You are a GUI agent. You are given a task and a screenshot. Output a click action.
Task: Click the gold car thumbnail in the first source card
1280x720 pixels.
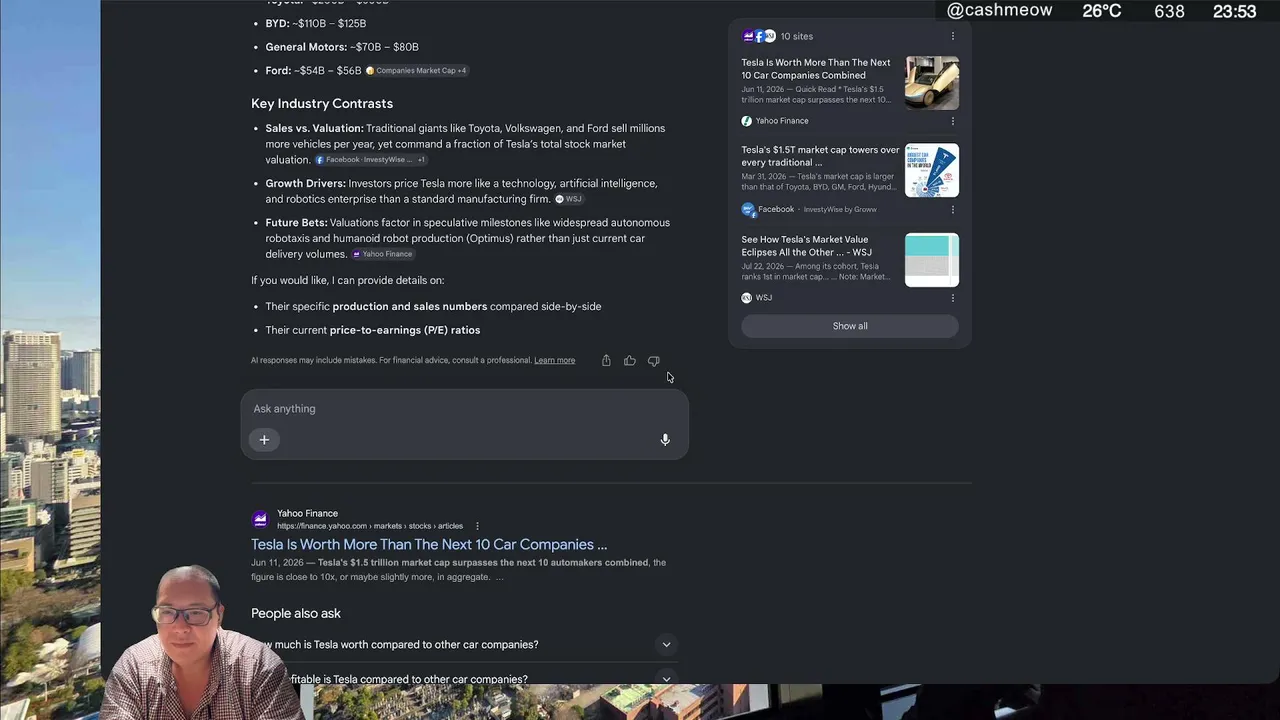click(932, 82)
